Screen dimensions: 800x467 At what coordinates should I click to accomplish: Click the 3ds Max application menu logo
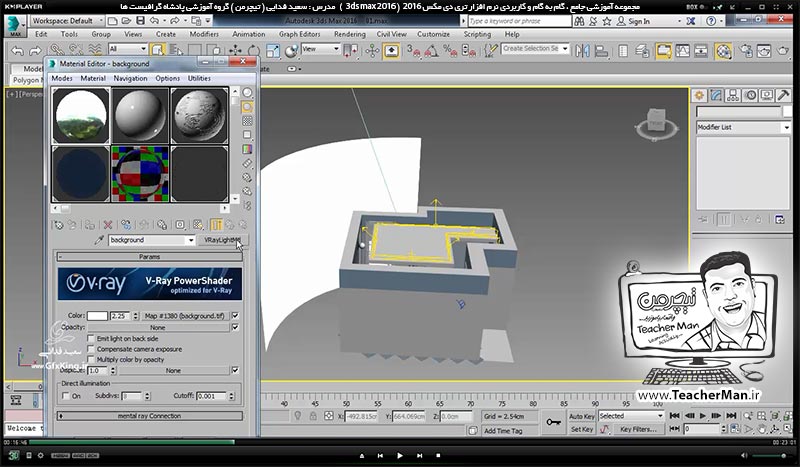[x=14, y=26]
